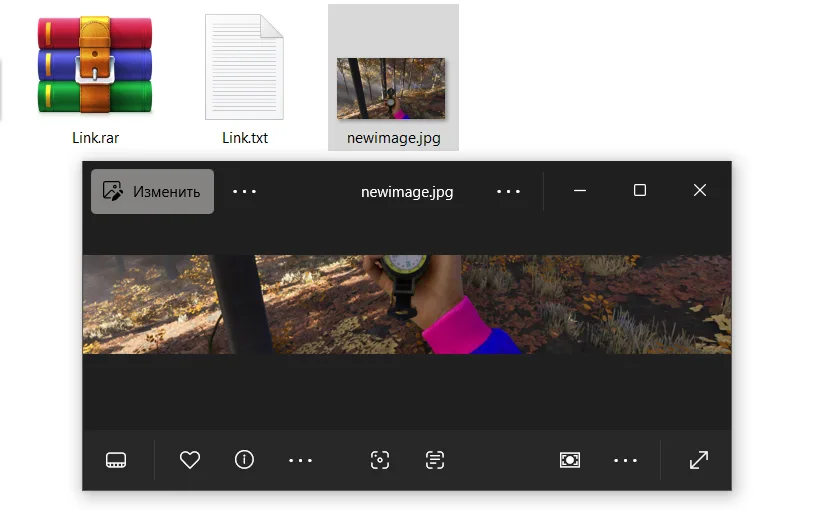The height and width of the screenshot is (510, 822).
Task: Expand the three-dot menu beside Изменить
Action: [x=244, y=191]
